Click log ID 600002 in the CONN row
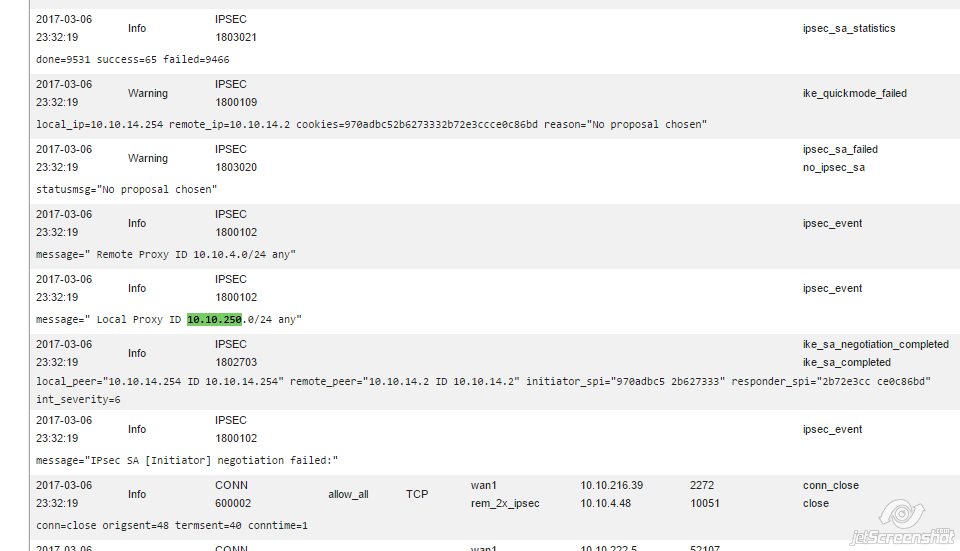This screenshot has width=960, height=551. (x=233, y=503)
